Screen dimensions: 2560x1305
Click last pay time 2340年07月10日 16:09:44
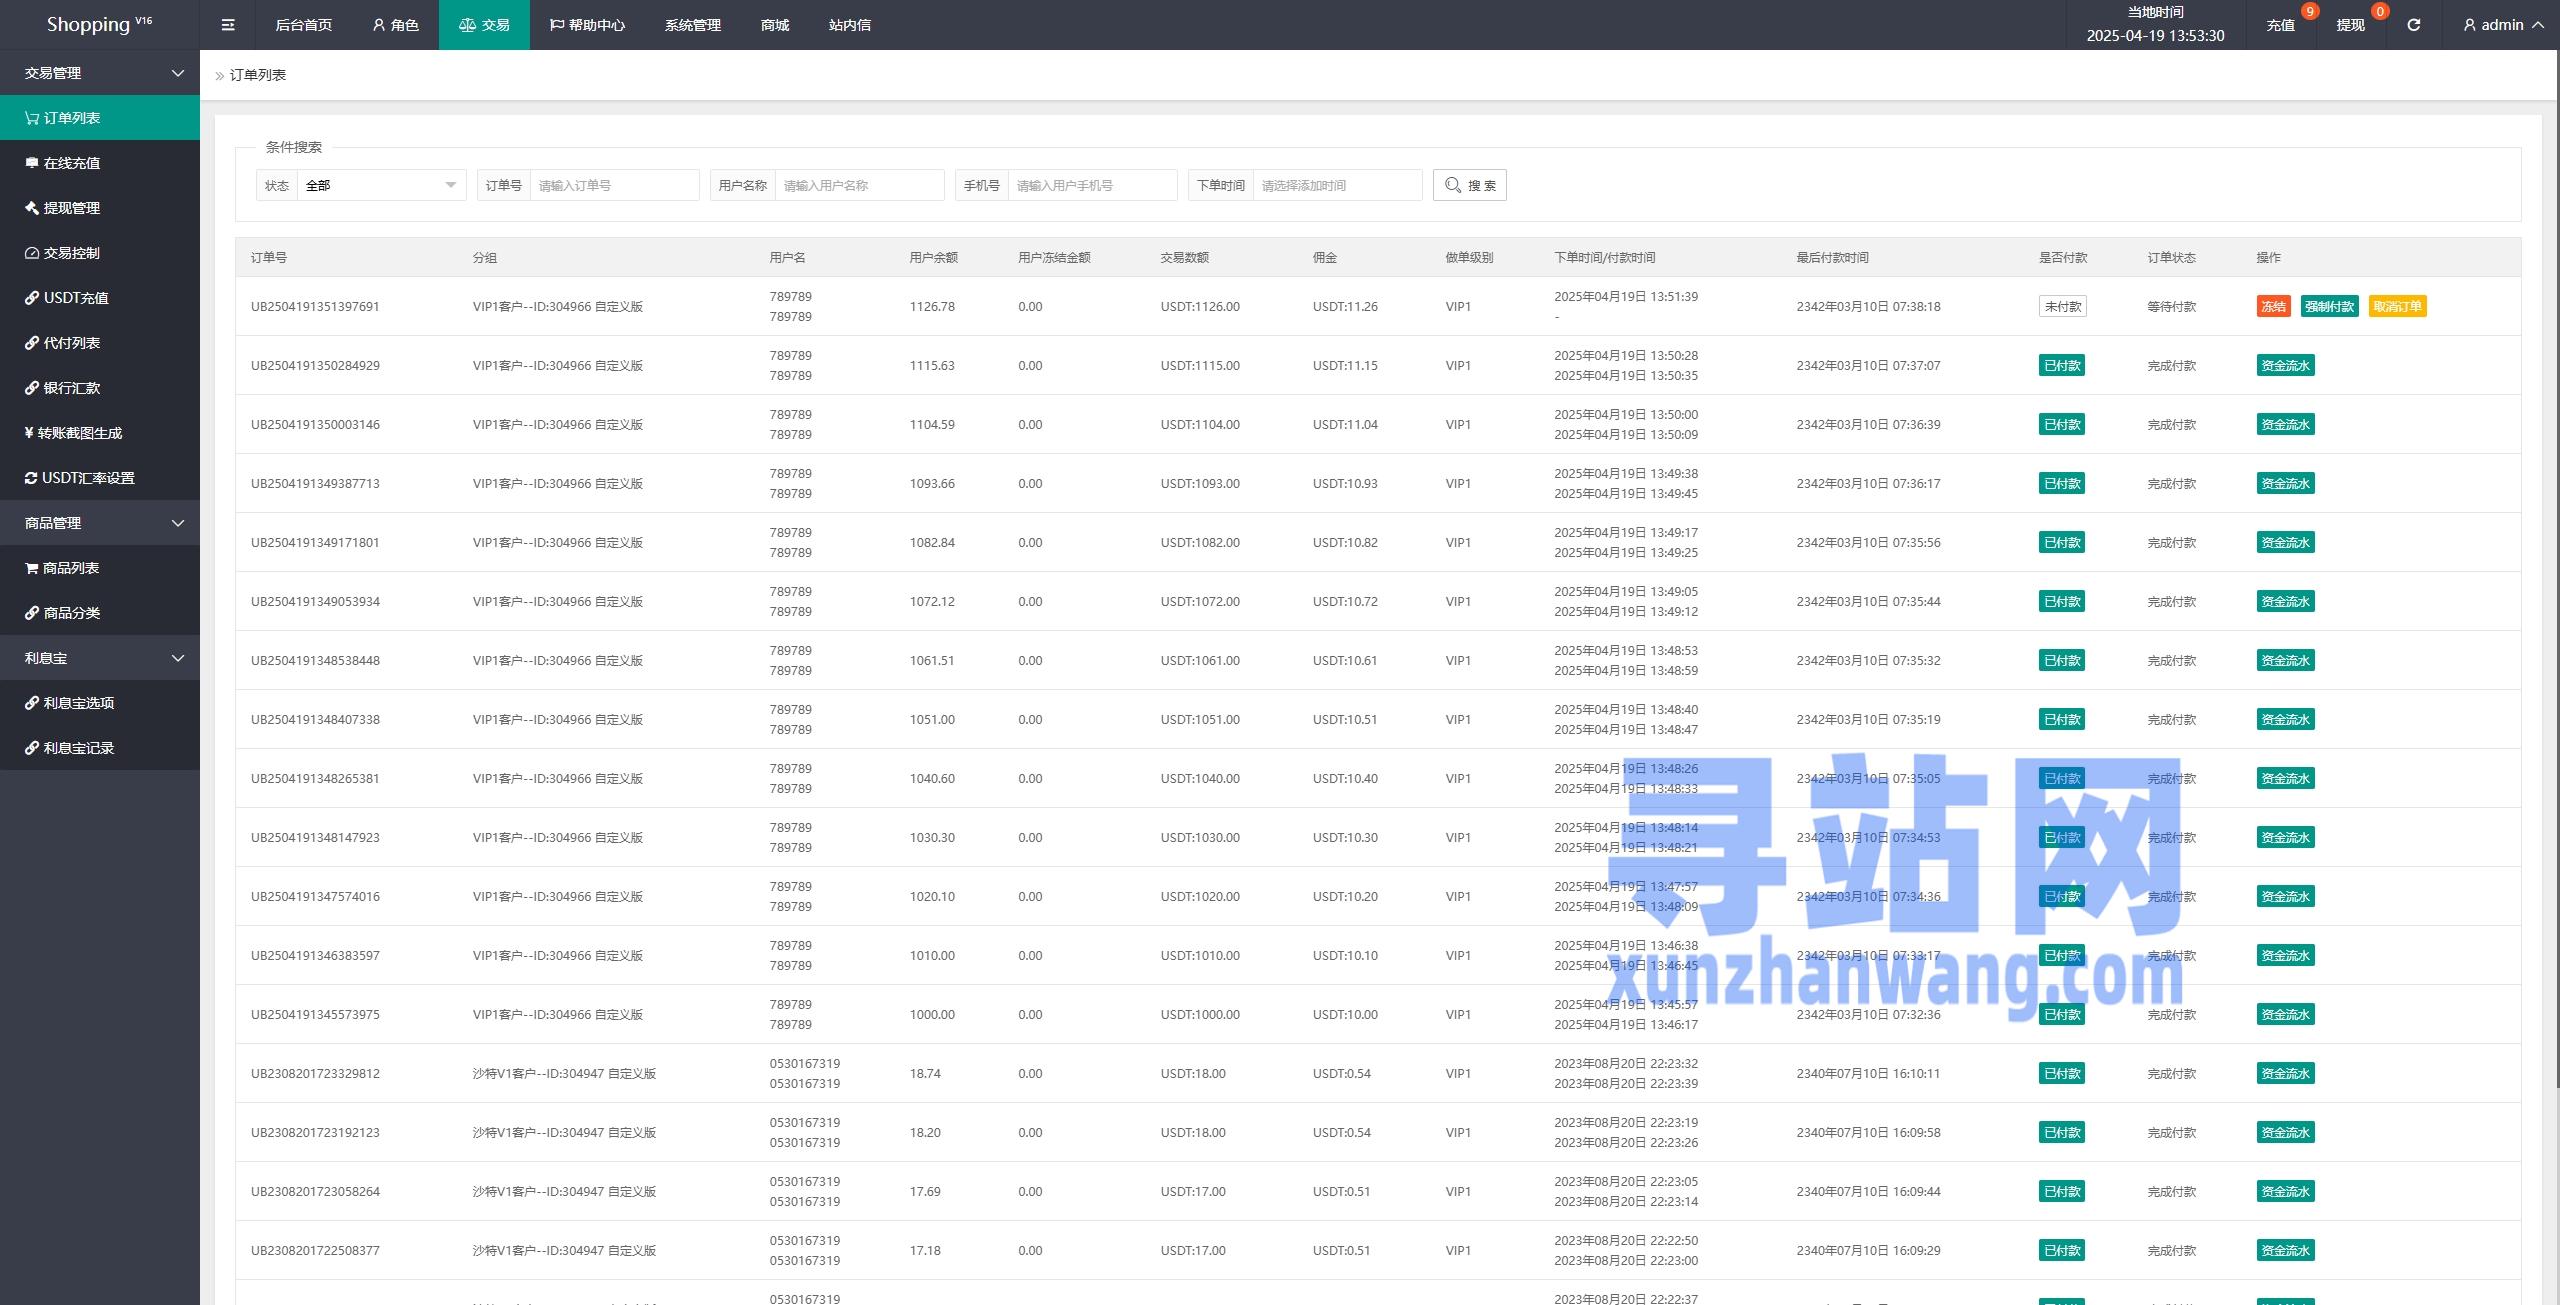pyautogui.click(x=1868, y=1192)
